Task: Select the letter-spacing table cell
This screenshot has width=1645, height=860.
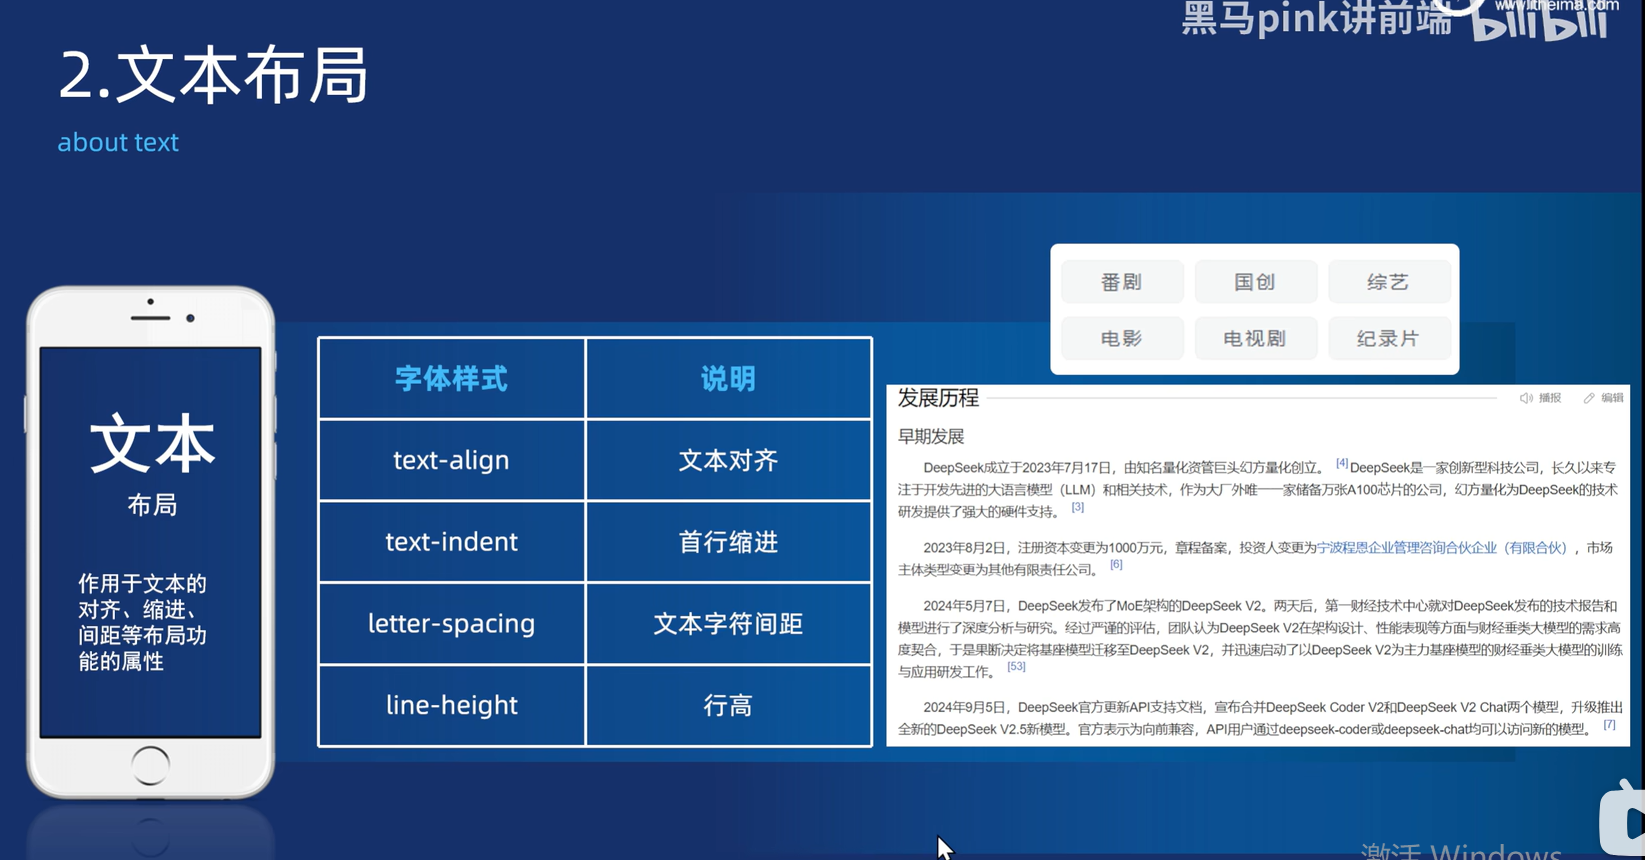Action: [x=451, y=624]
